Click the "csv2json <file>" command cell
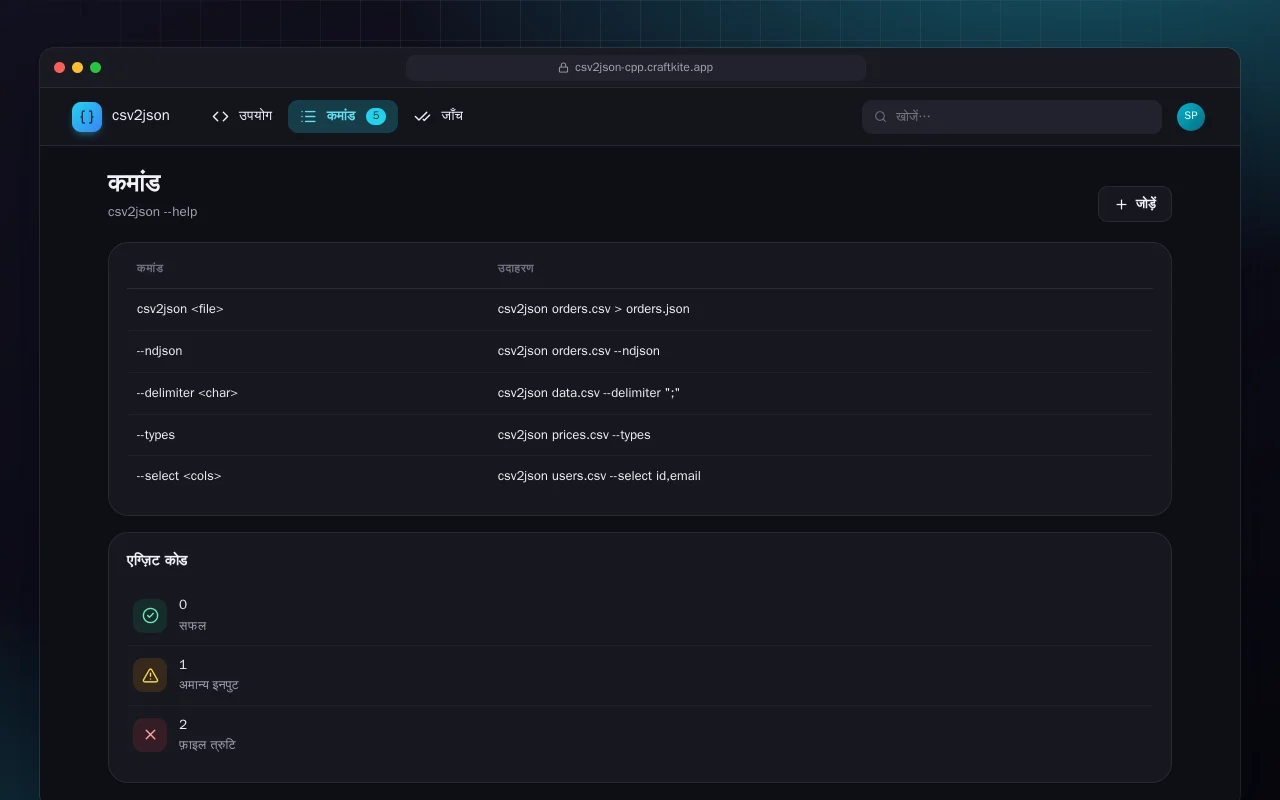 pyautogui.click(x=180, y=309)
